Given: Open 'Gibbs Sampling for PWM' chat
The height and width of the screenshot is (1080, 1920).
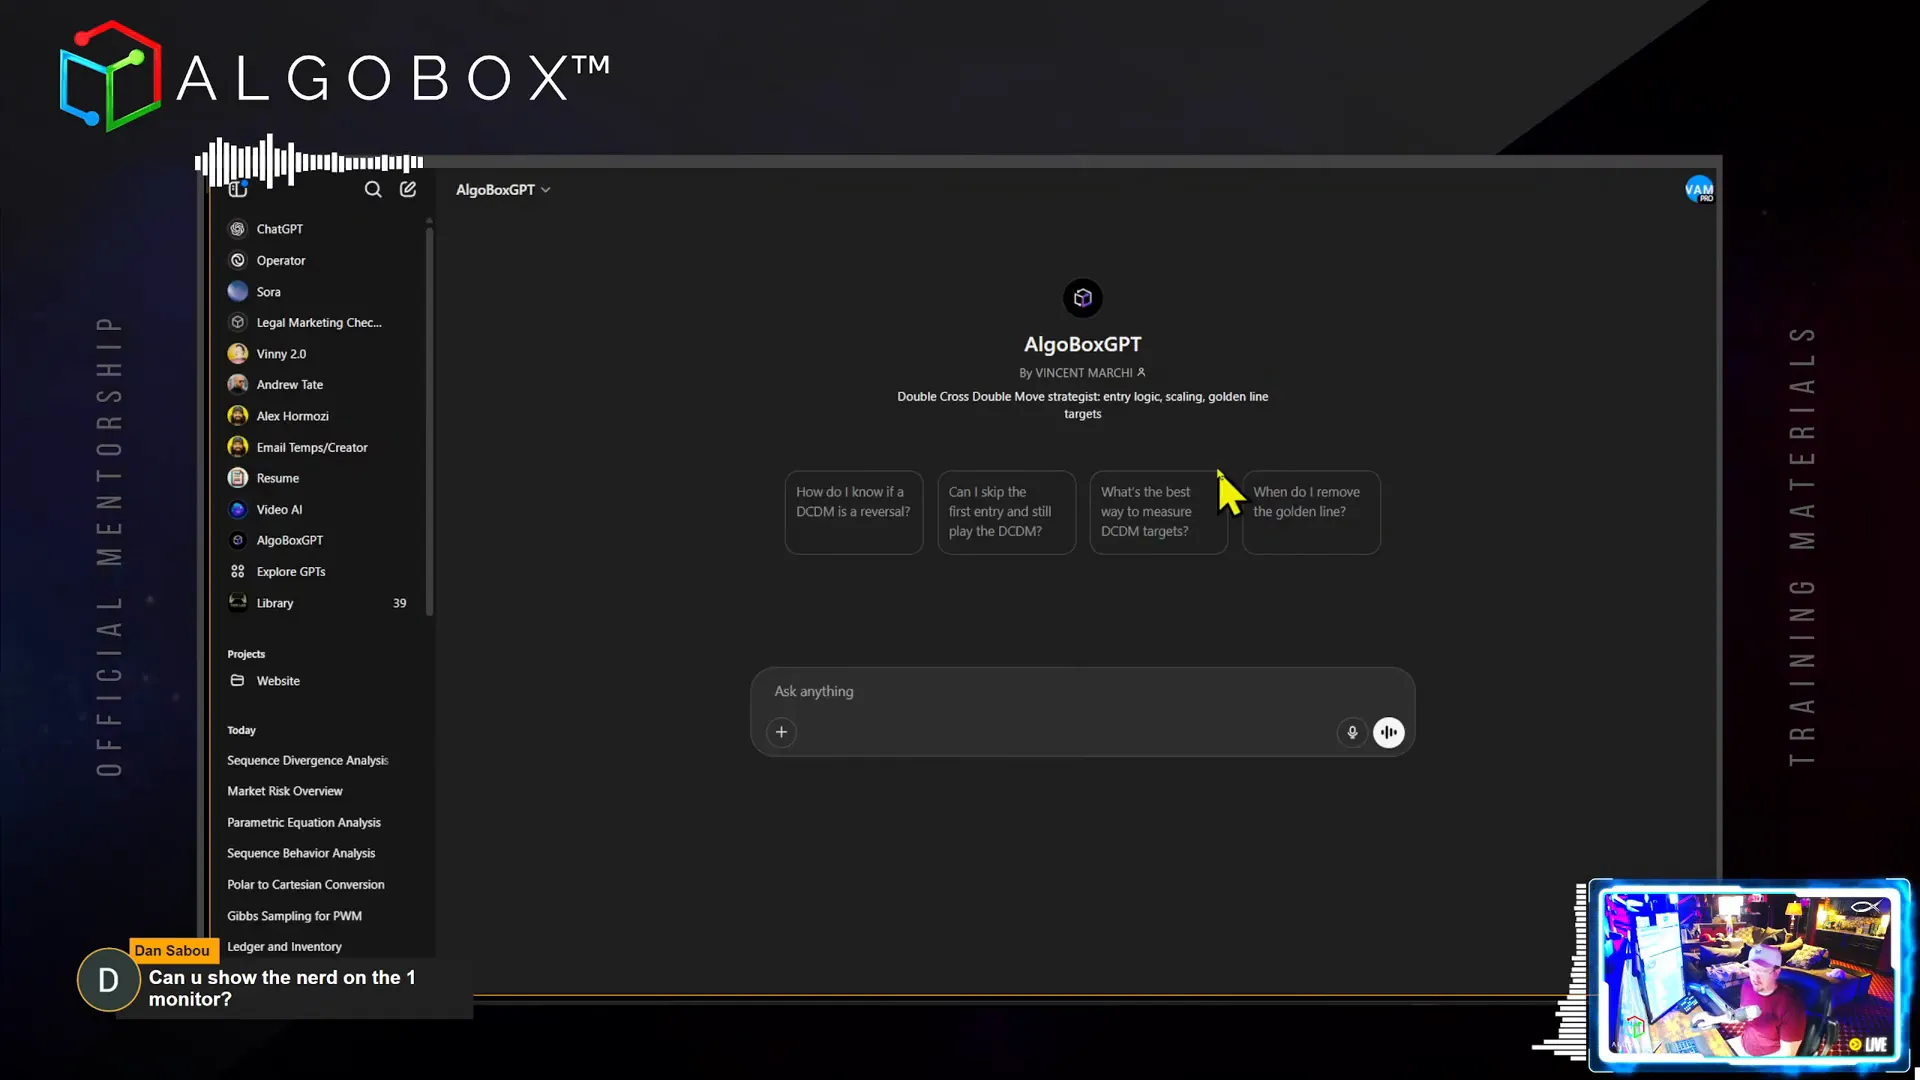Looking at the screenshot, I should click(x=294, y=916).
